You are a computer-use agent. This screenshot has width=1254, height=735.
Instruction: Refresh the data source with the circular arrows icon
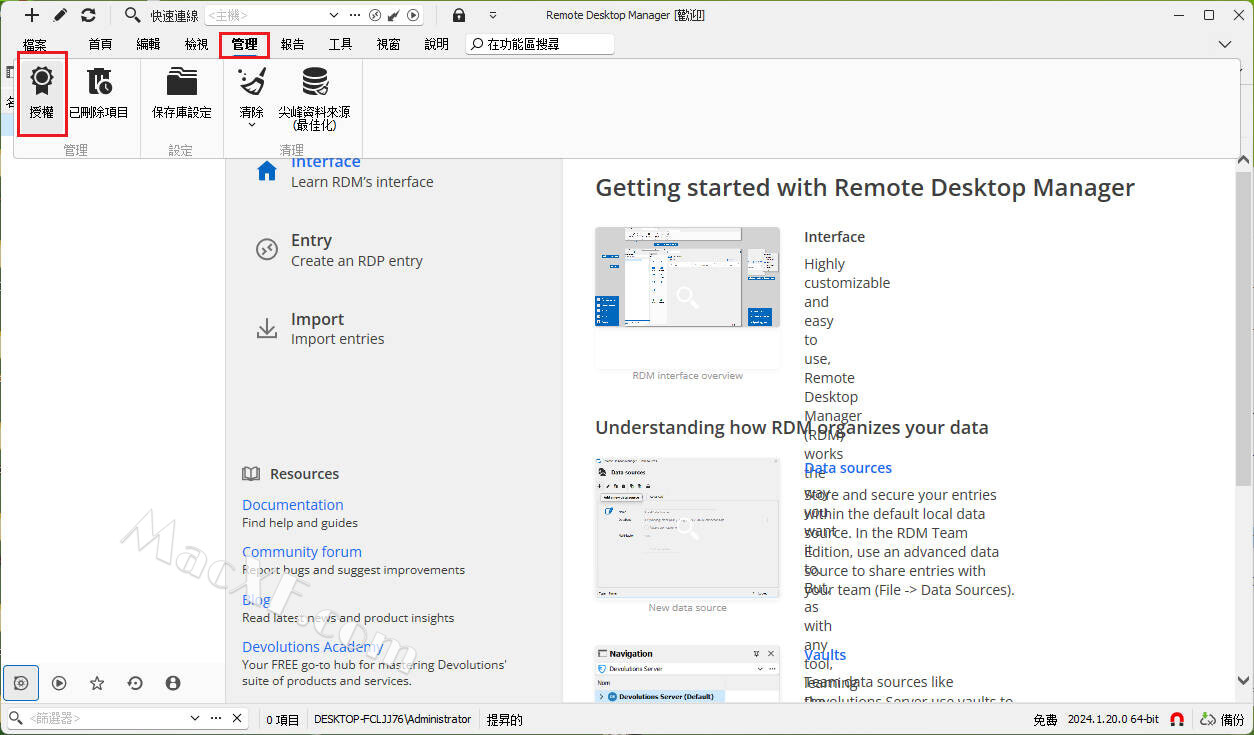[88, 15]
